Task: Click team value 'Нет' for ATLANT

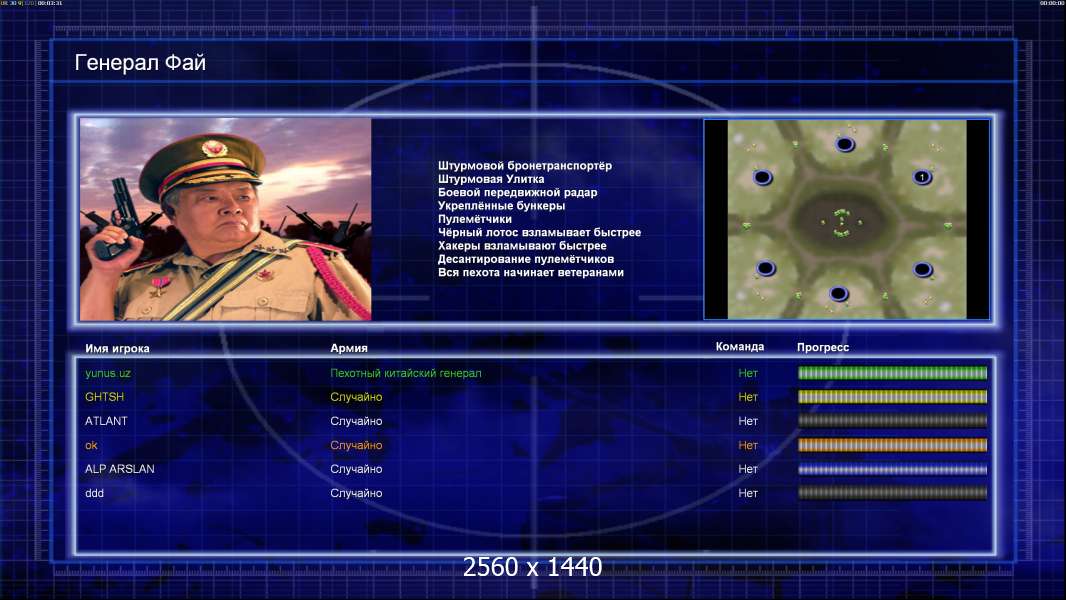Action: pos(748,421)
